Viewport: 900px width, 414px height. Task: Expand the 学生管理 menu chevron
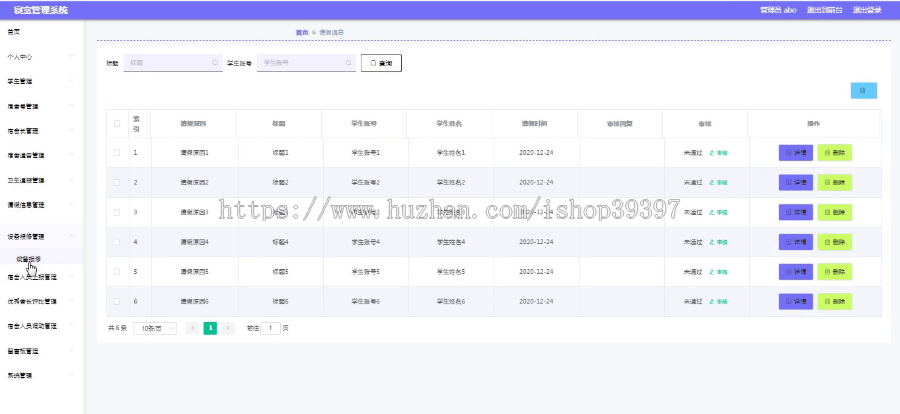click(x=71, y=81)
